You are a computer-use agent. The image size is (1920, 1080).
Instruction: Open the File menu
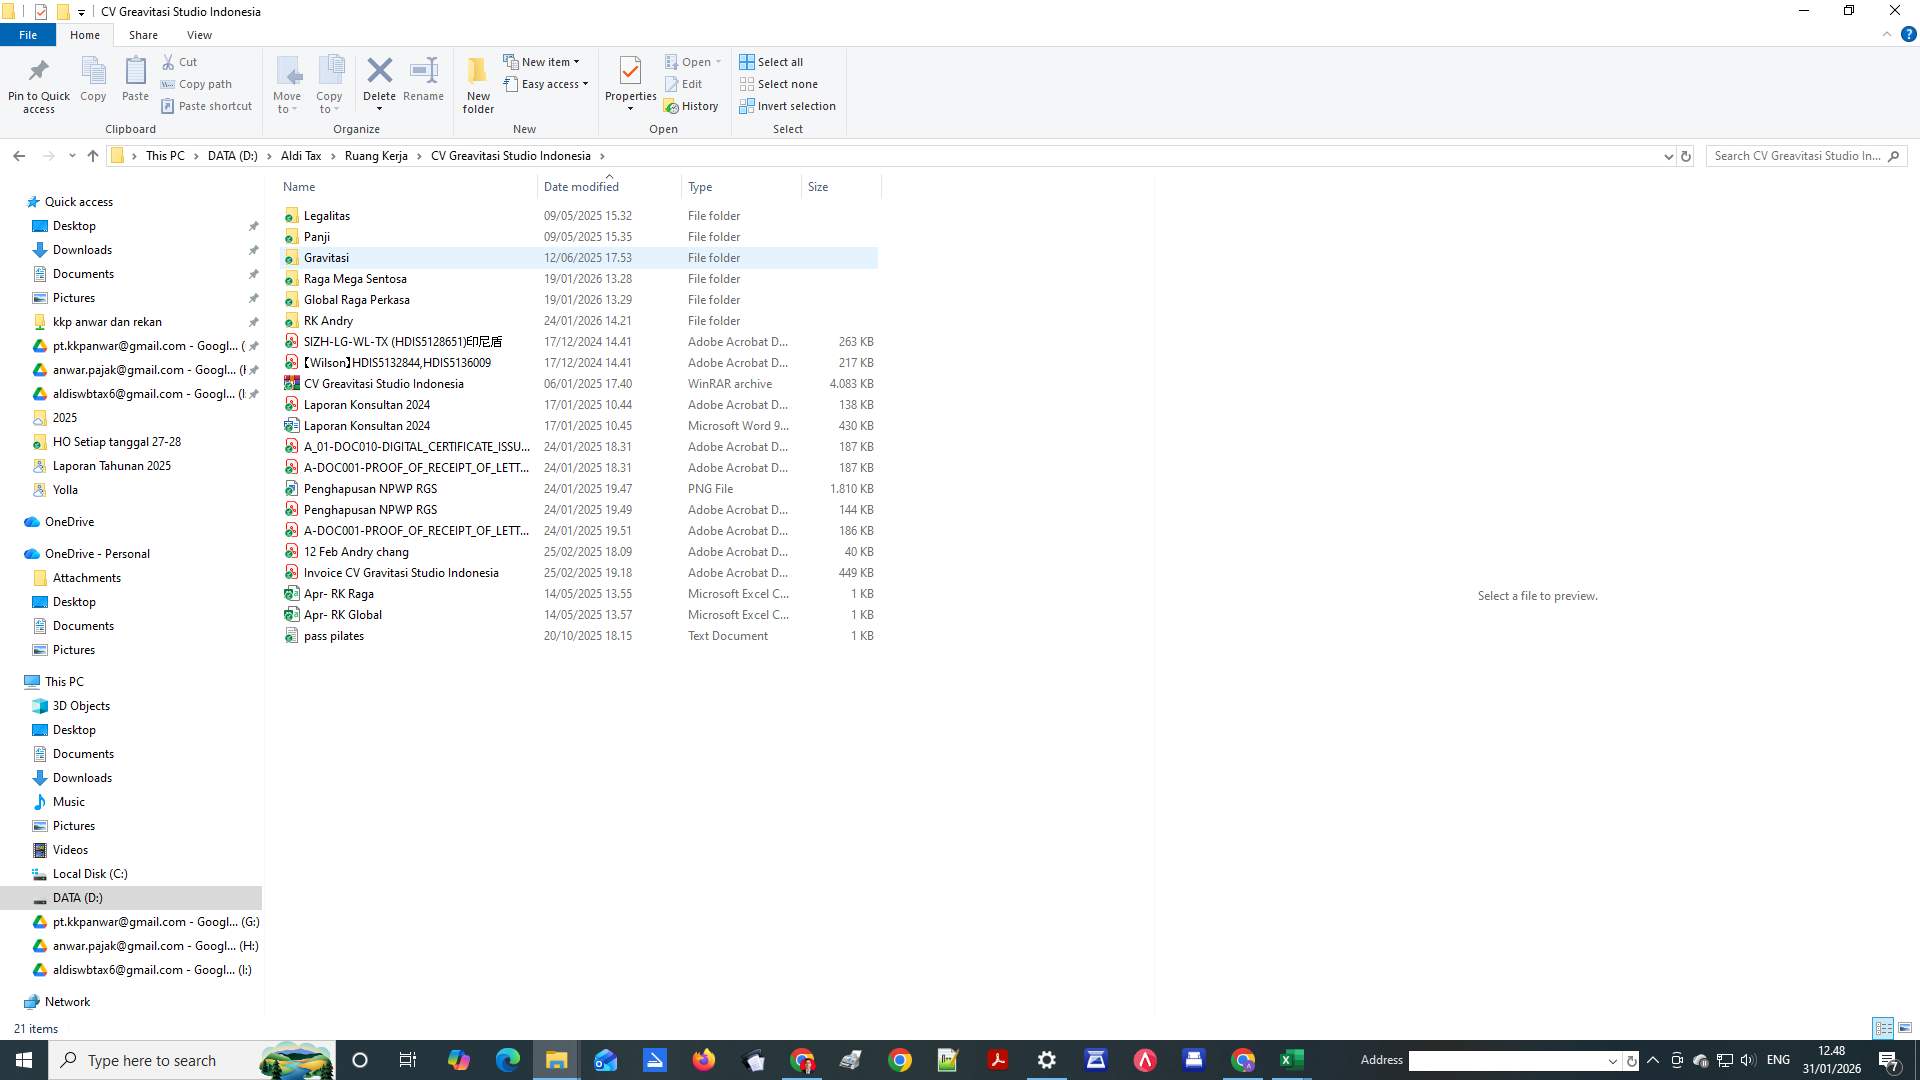[28, 34]
